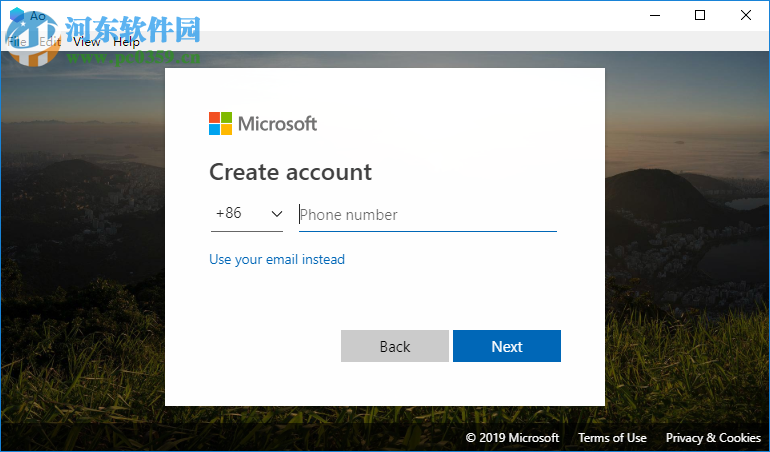
Task: Minimize the application window
Action: [655, 15]
